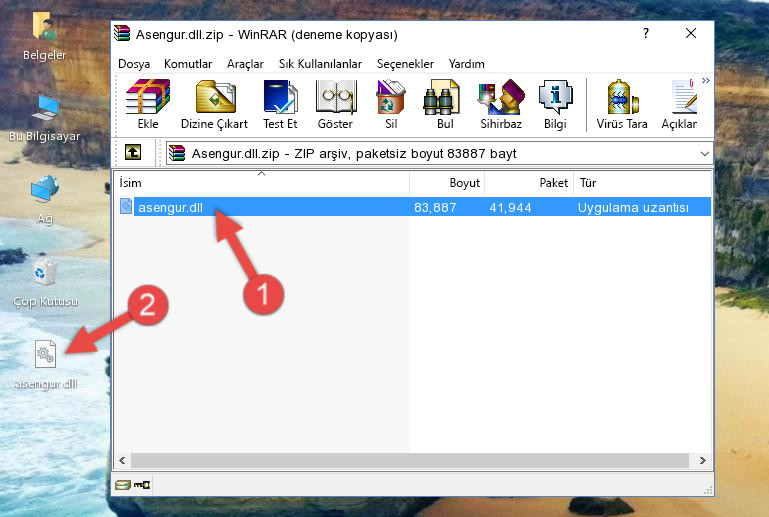
Task: Open the Göster viewer icon
Action: coord(335,104)
